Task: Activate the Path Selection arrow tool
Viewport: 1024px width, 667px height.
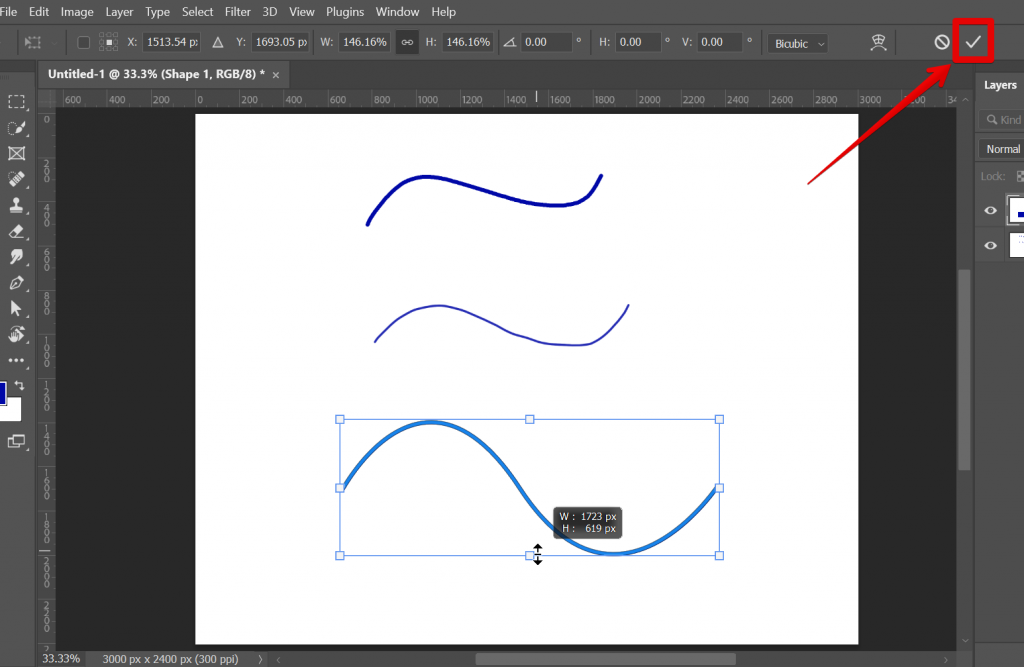Action: pyautogui.click(x=16, y=309)
